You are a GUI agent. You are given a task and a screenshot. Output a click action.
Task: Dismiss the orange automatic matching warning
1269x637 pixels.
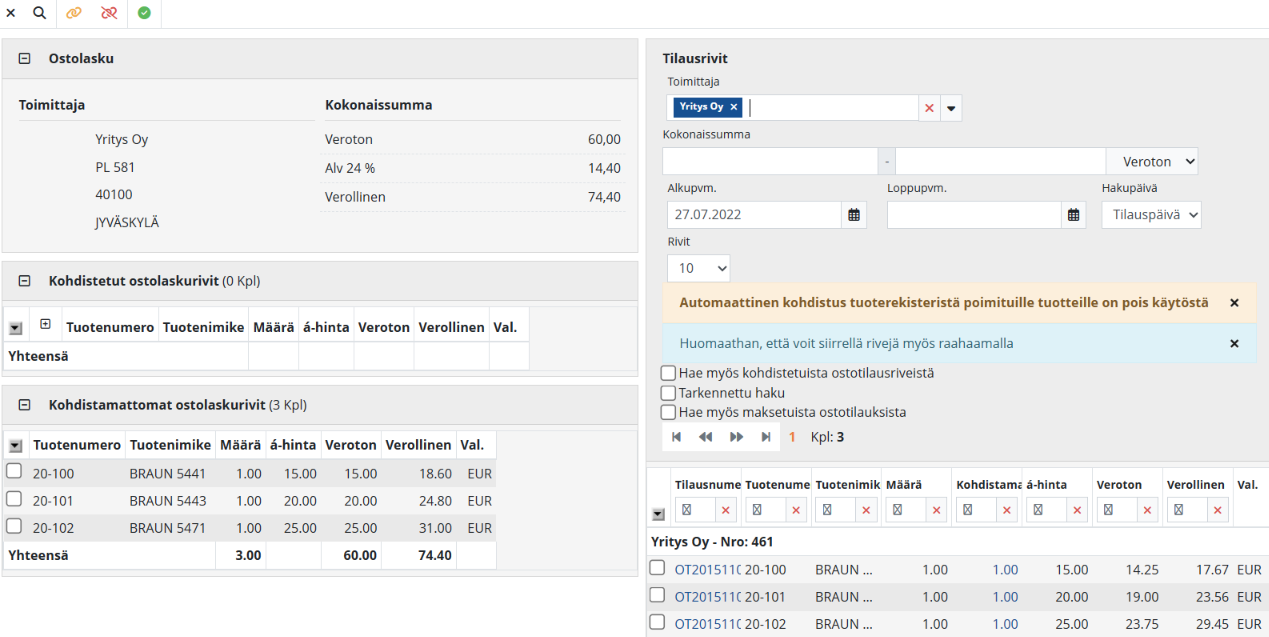coord(1234,302)
